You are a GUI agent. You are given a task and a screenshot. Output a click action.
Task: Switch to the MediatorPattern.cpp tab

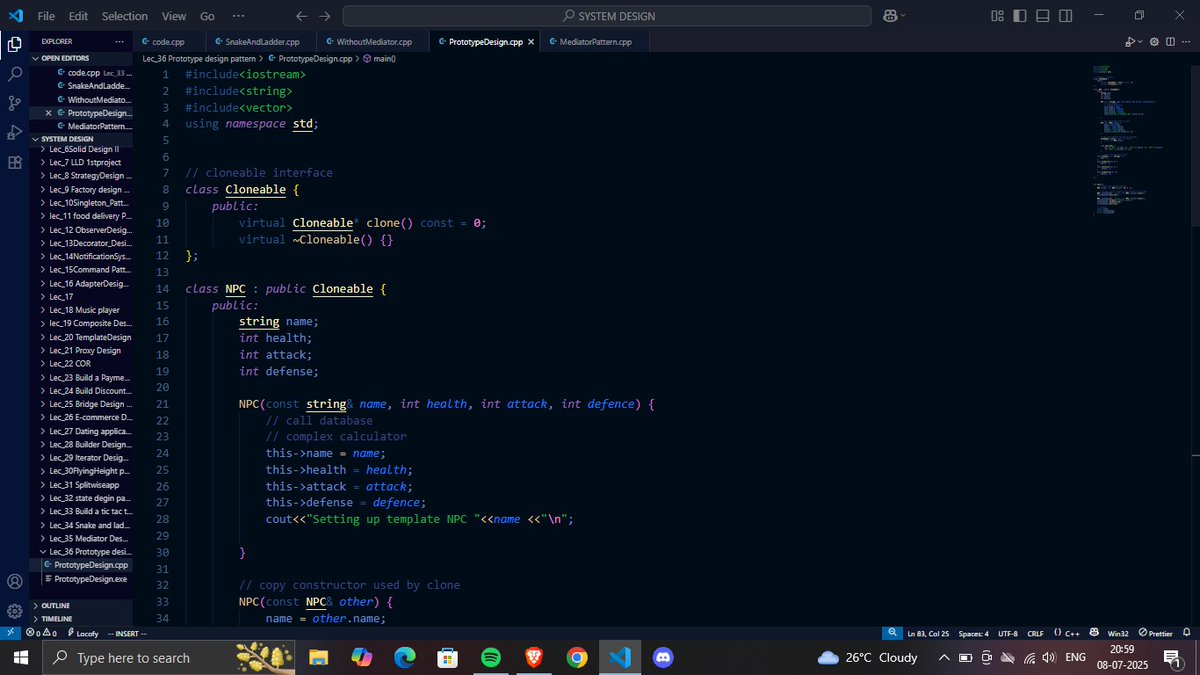coord(595,42)
